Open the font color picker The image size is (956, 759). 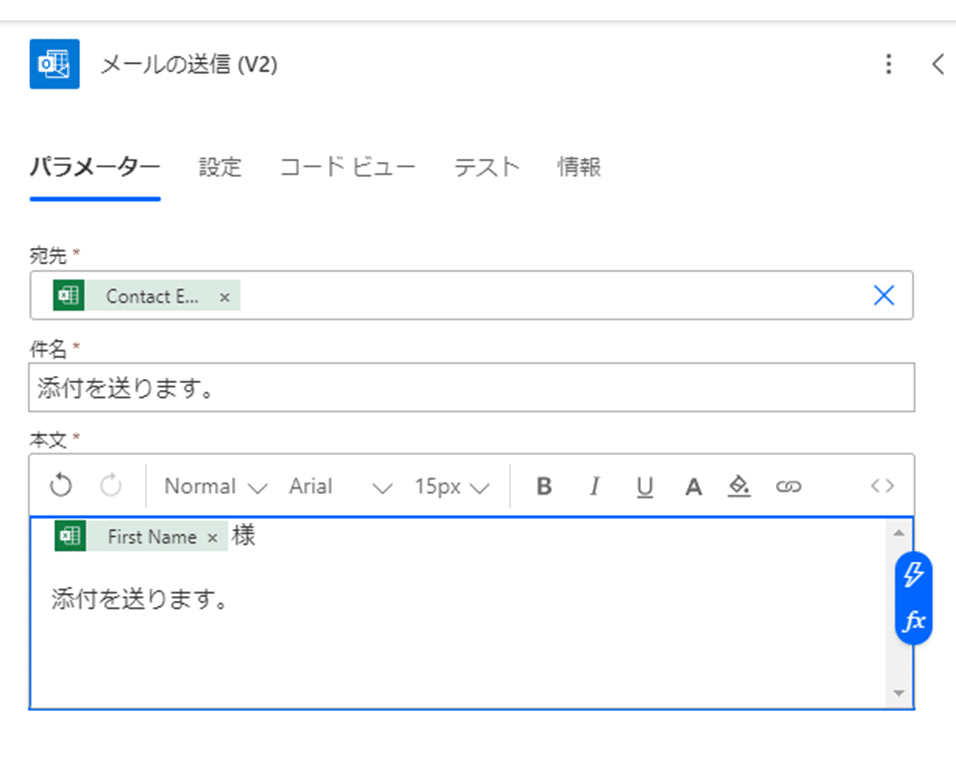[x=693, y=486]
